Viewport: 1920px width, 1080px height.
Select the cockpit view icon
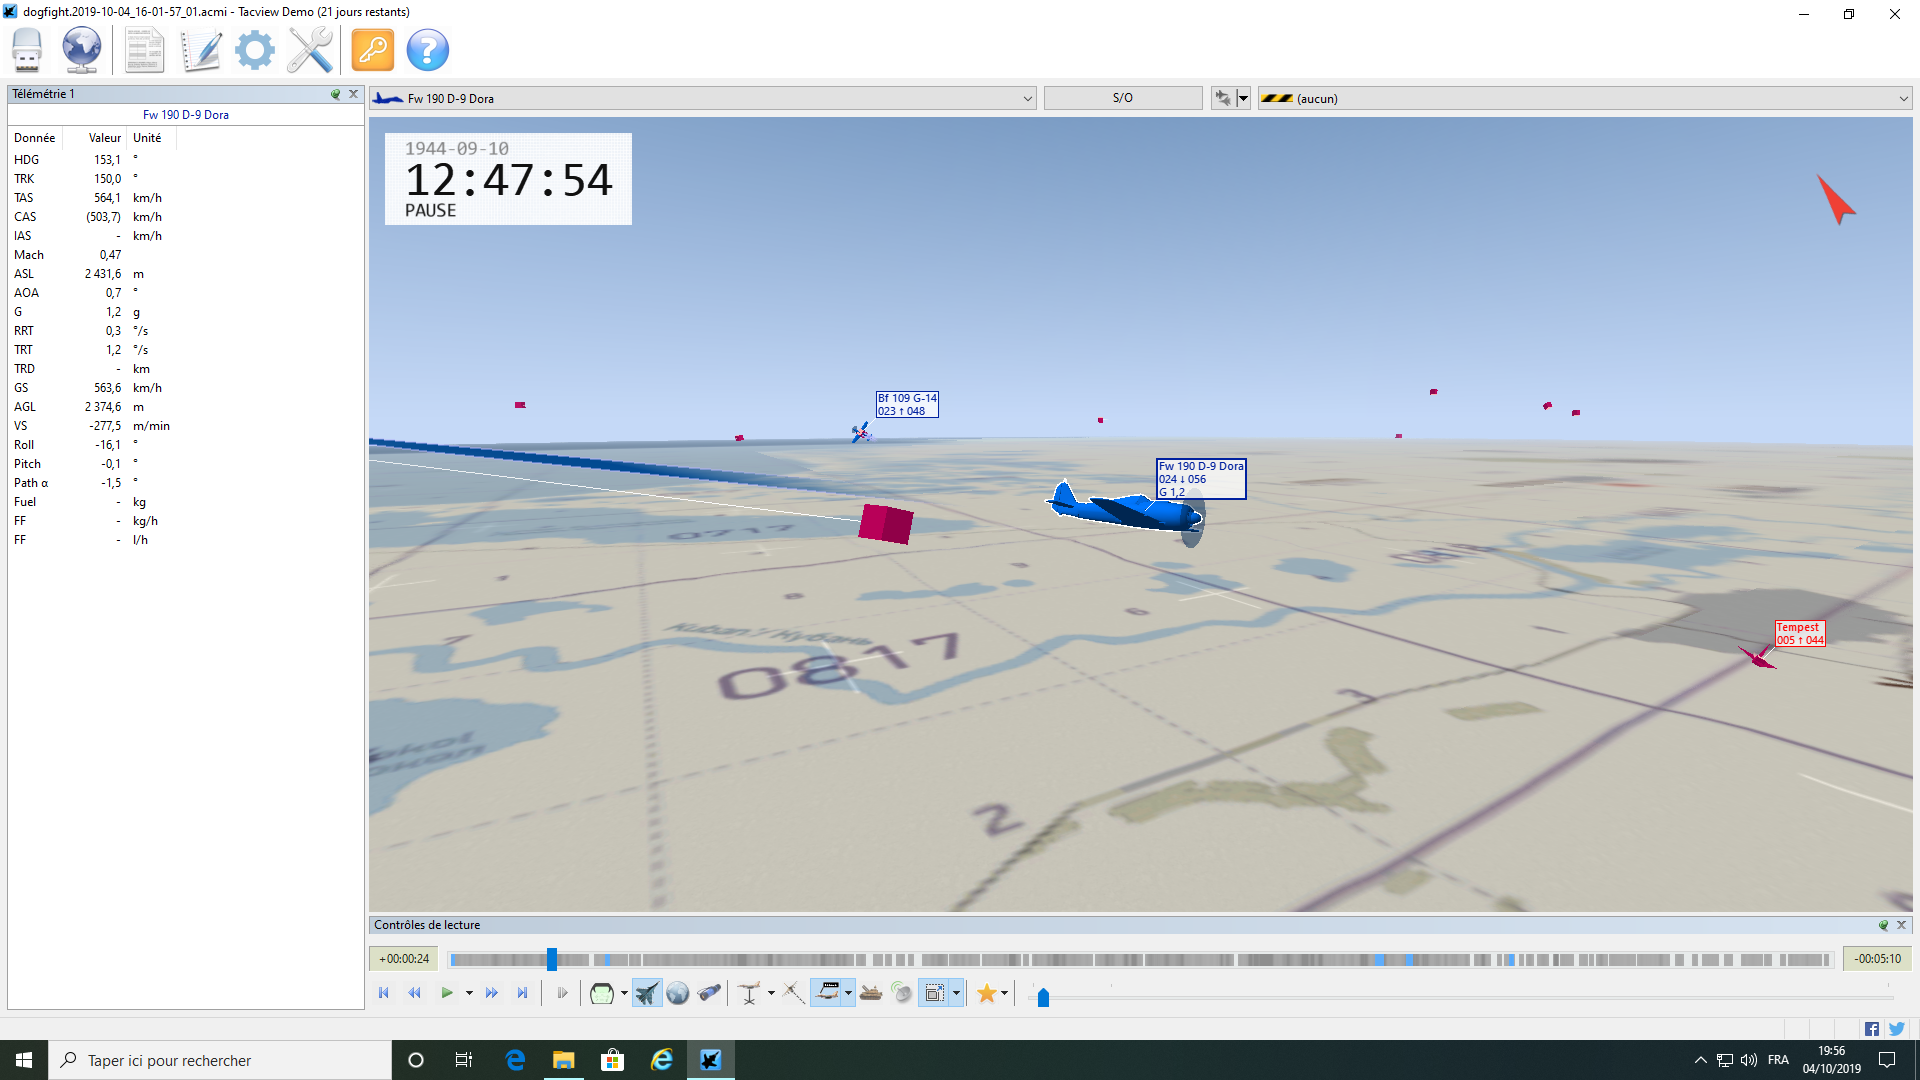coord(601,993)
